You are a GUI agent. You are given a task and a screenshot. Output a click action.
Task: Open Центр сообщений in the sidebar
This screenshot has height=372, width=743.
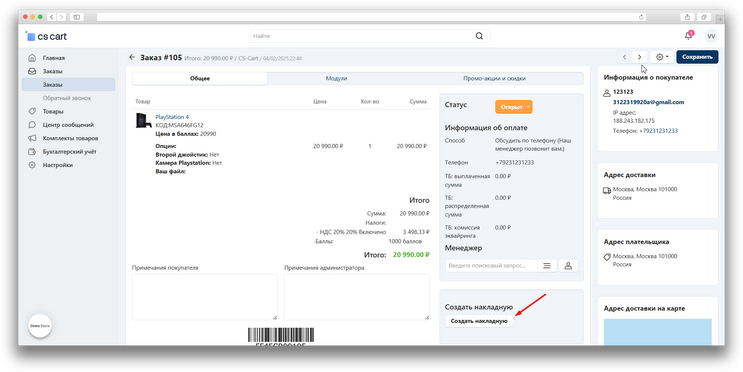pos(68,125)
